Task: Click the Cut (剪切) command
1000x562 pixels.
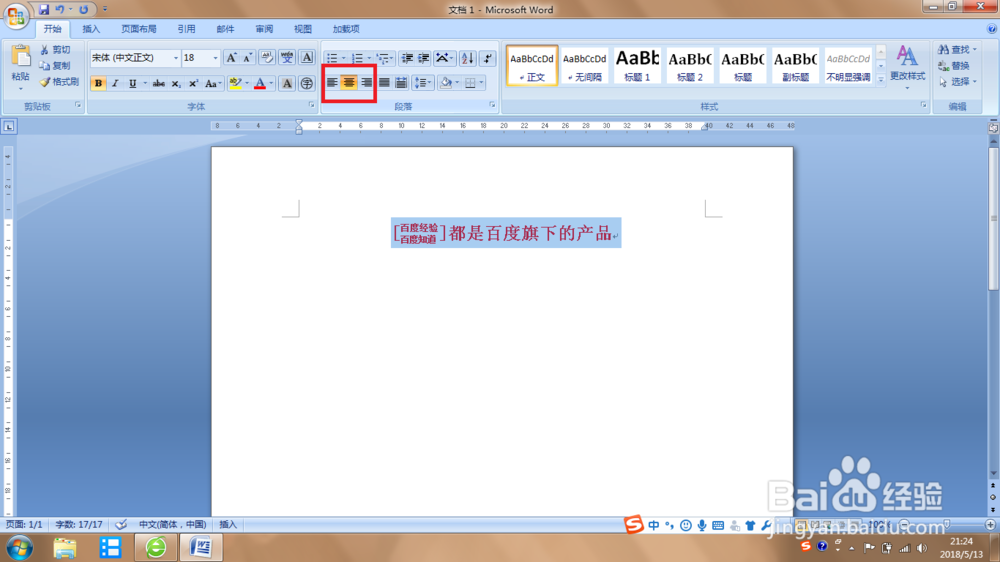Action: [55, 50]
